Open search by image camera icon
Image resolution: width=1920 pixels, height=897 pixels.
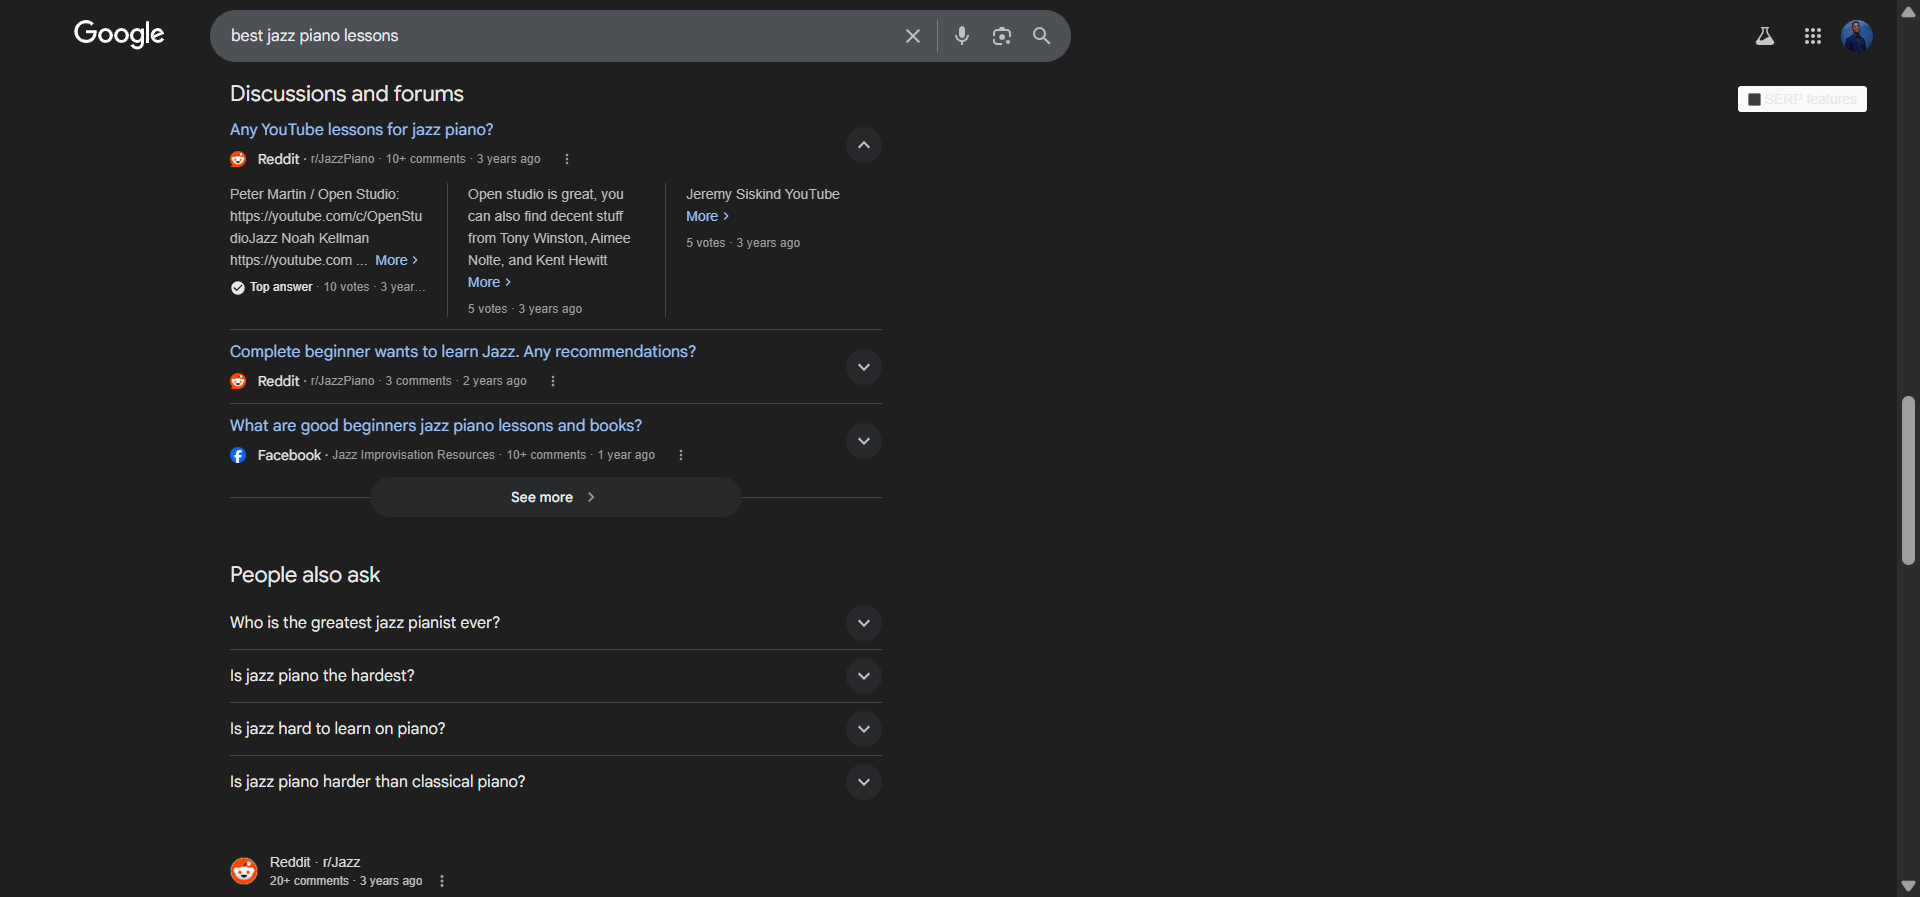(1001, 36)
